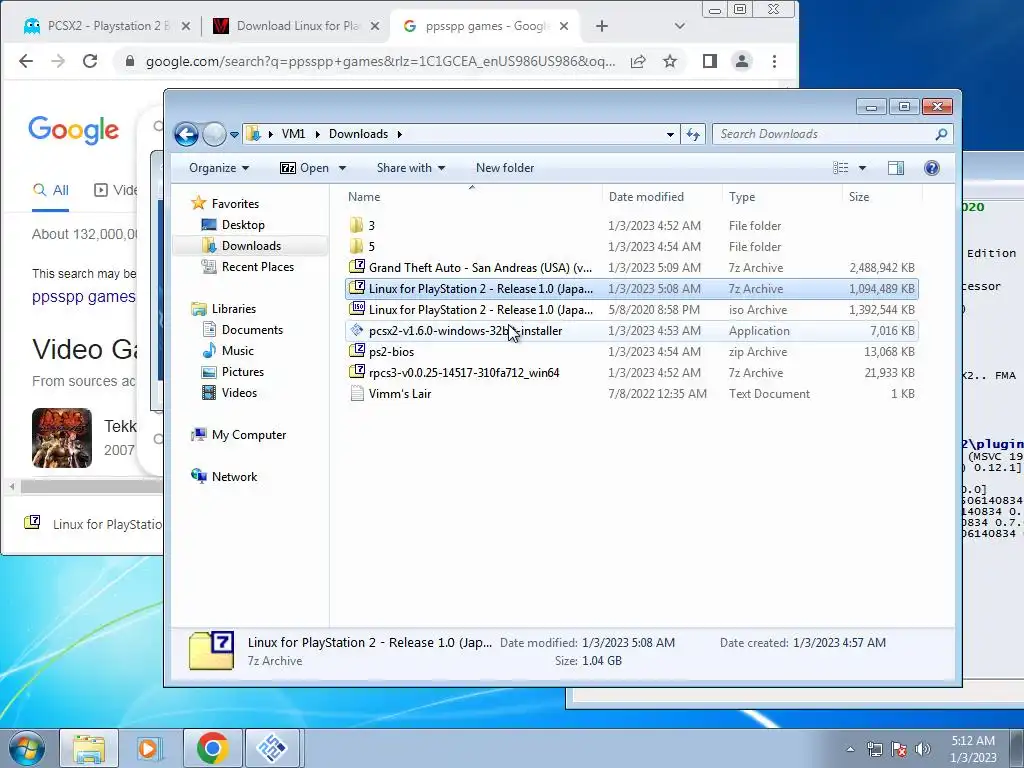Click the volume icon in system tray

point(923,749)
